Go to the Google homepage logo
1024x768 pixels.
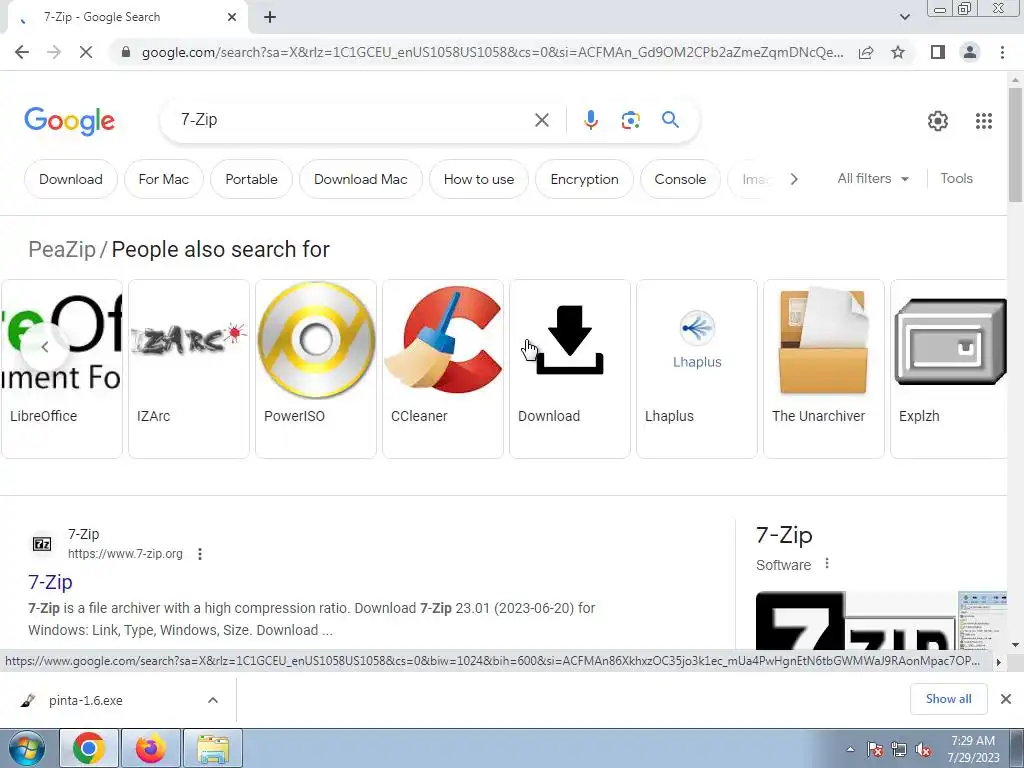pos(69,121)
